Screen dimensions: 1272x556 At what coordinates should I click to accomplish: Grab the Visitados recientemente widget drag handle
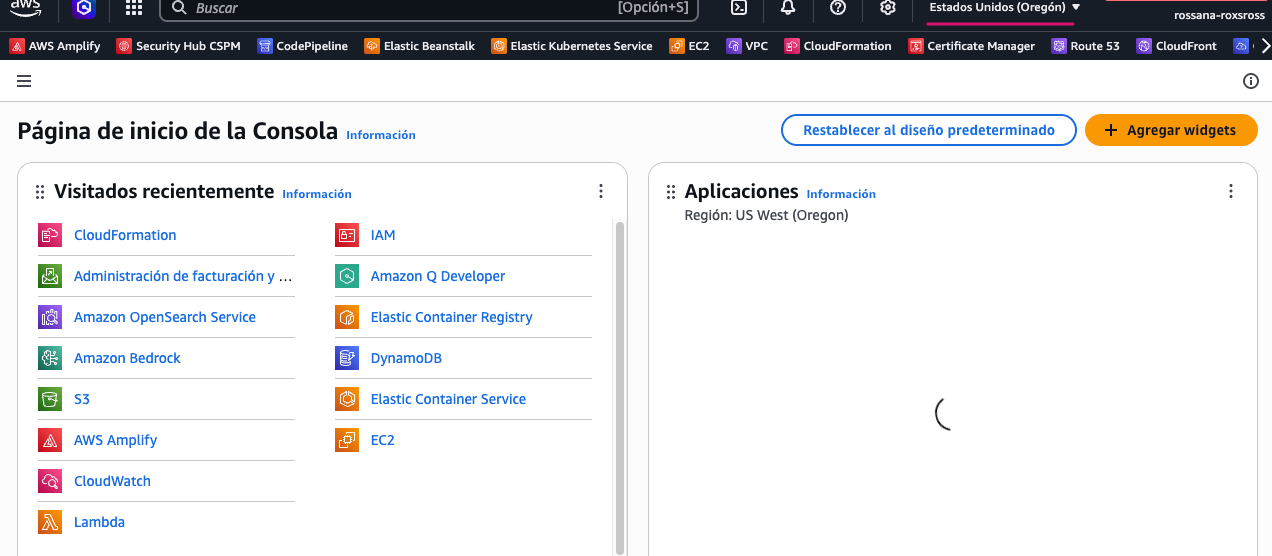(x=40, y=192)
